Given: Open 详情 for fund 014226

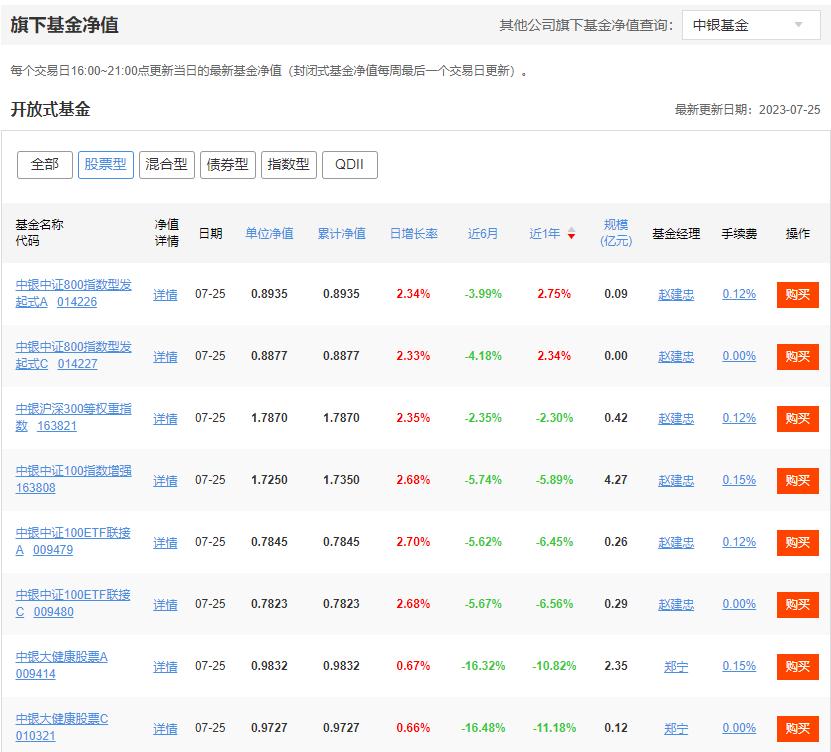Looking at the screenshot, I should [x=164, y=294].
